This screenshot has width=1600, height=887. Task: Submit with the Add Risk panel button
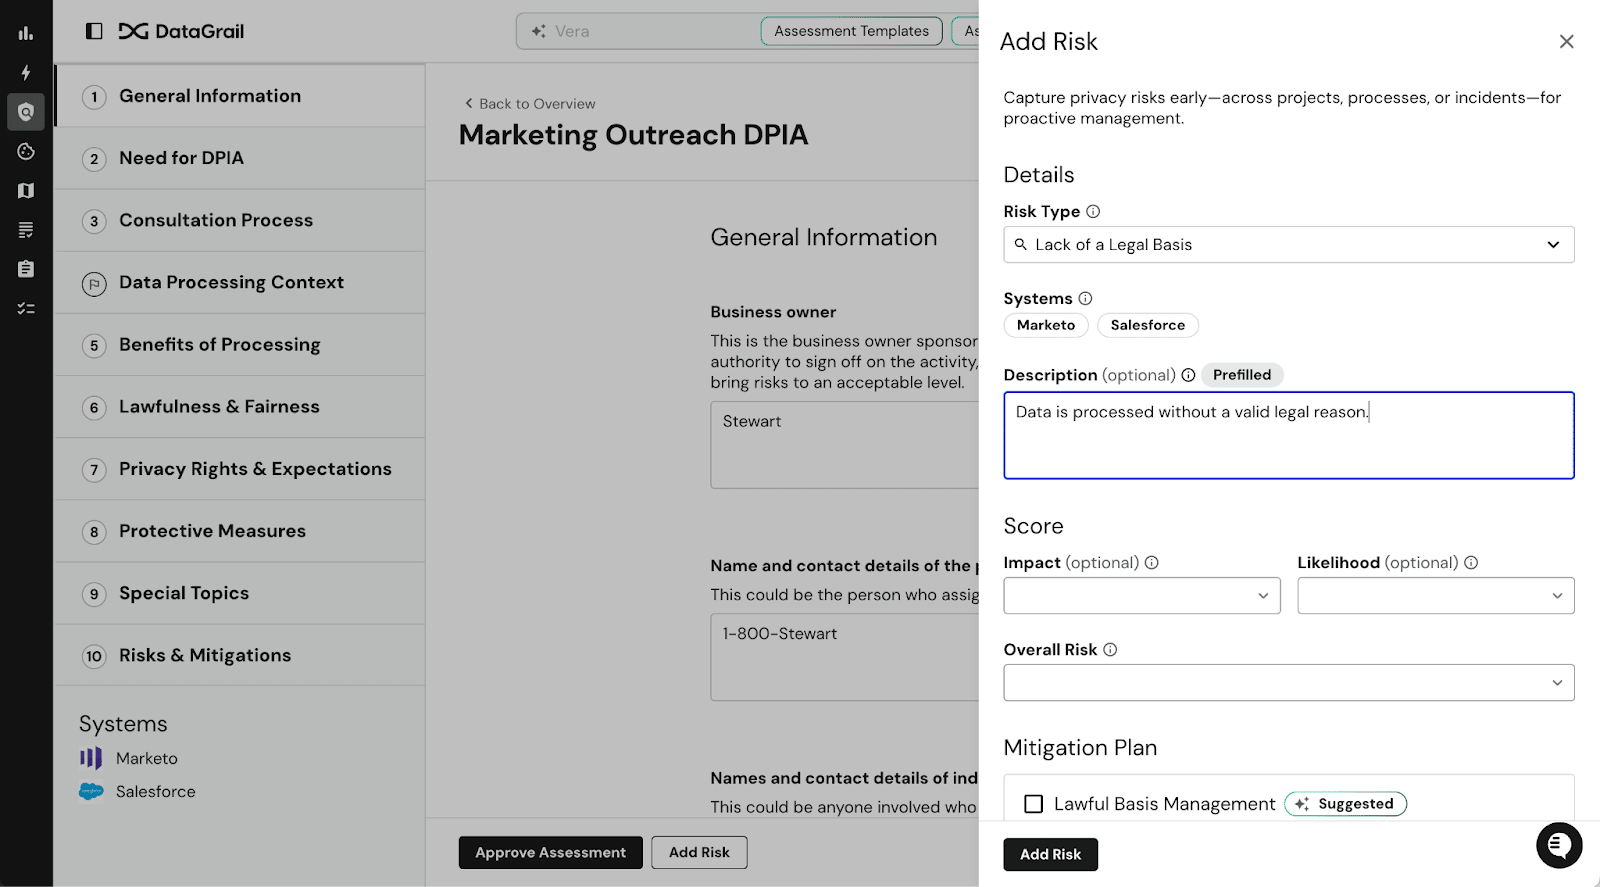(1051, 855)
